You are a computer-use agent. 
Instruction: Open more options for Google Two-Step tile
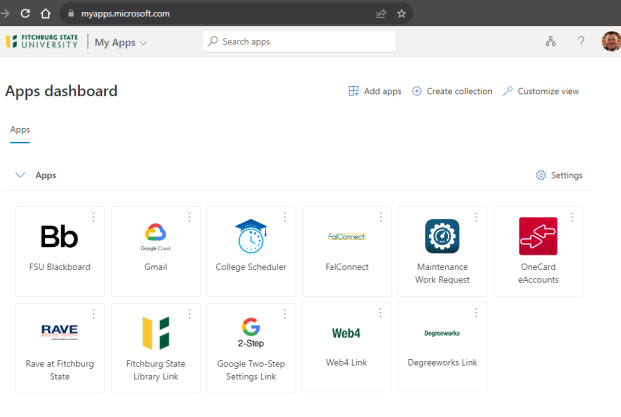coord(285,314)
